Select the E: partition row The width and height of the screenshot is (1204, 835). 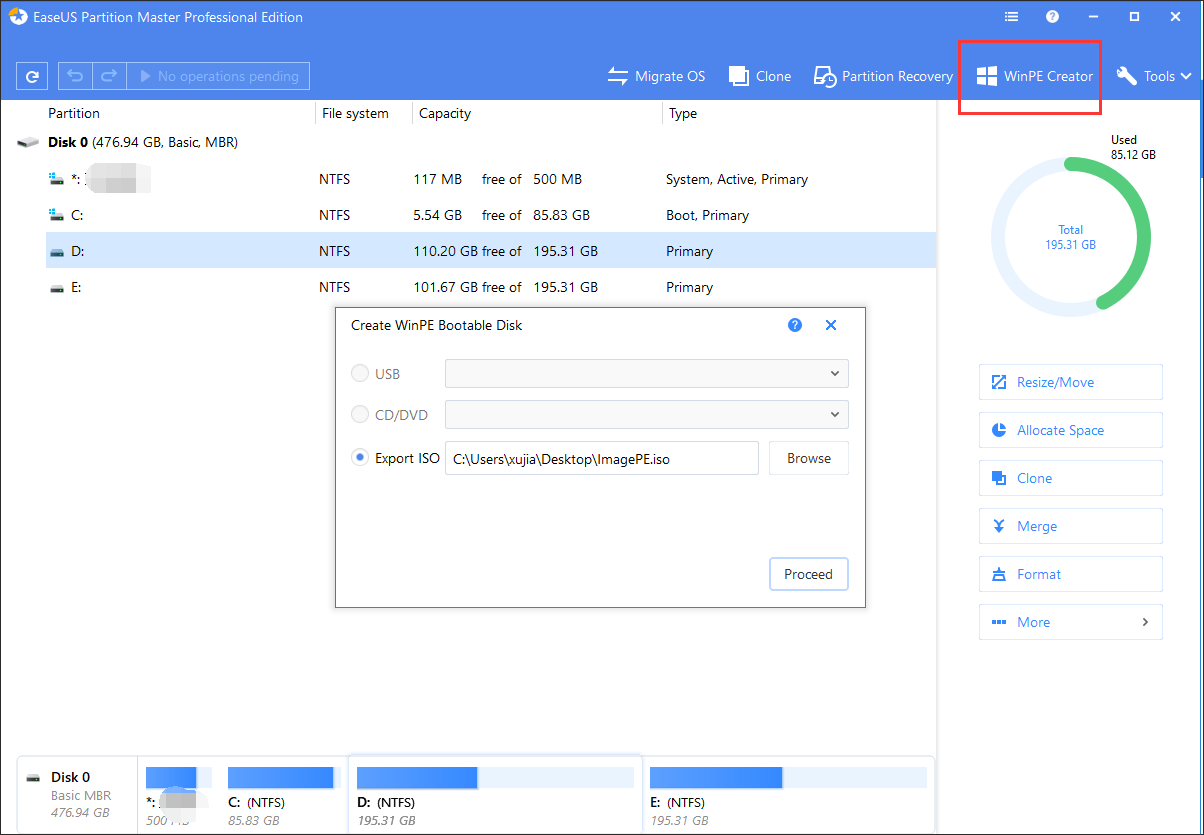[491, 287]
